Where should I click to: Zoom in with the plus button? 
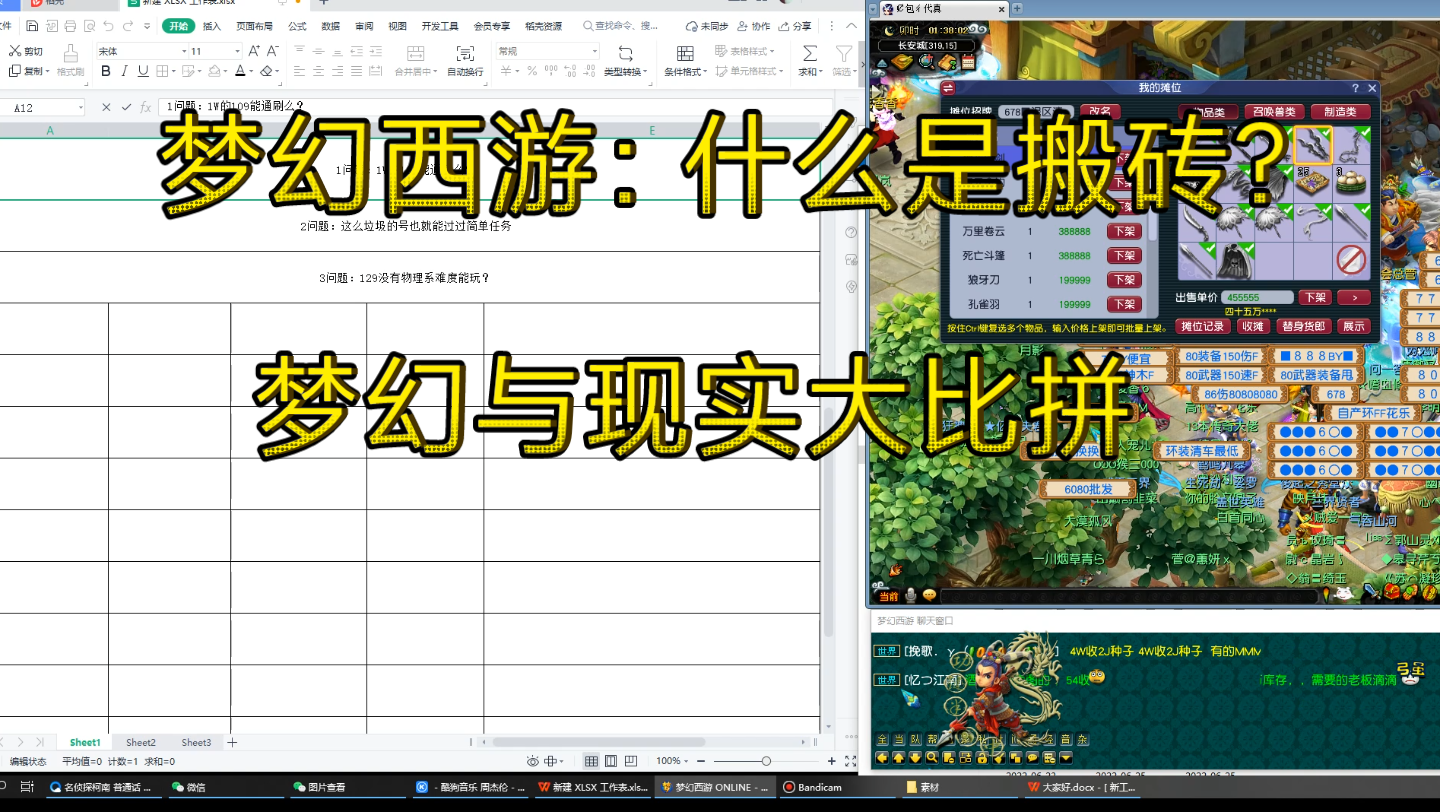[x=832, y=761]
